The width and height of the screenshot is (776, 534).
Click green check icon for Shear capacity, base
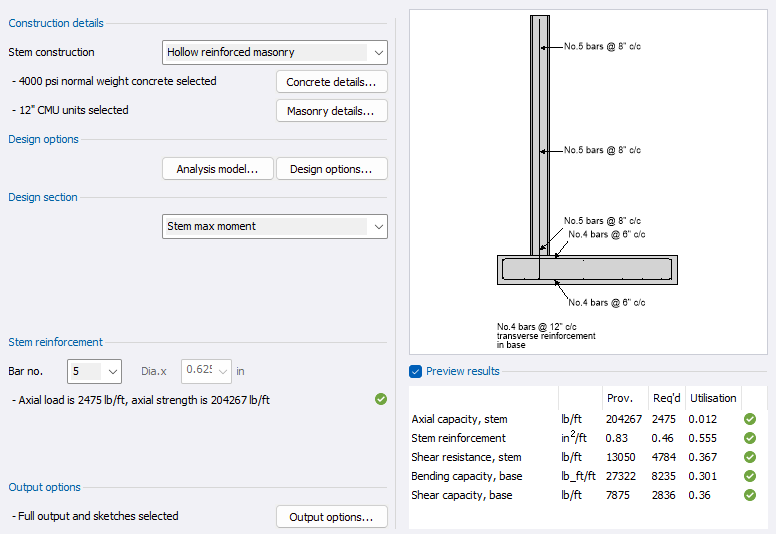pos(750,495)
